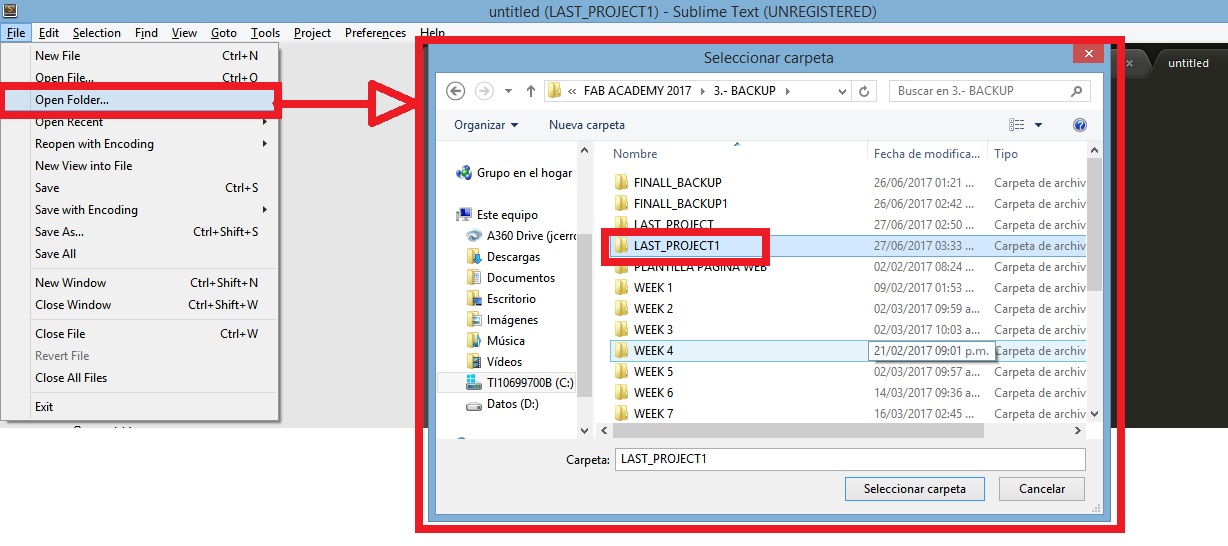The width and height of the screenshot is (1228, 546).
Task: Expand Save with Encoding submenu
Action: [140, 210]
